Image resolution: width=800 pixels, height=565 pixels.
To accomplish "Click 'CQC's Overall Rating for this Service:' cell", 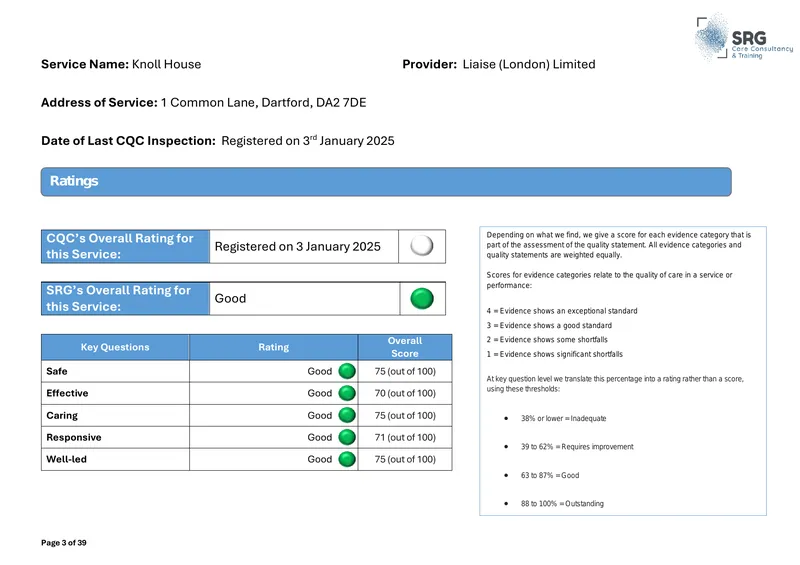I will (126, 247).
